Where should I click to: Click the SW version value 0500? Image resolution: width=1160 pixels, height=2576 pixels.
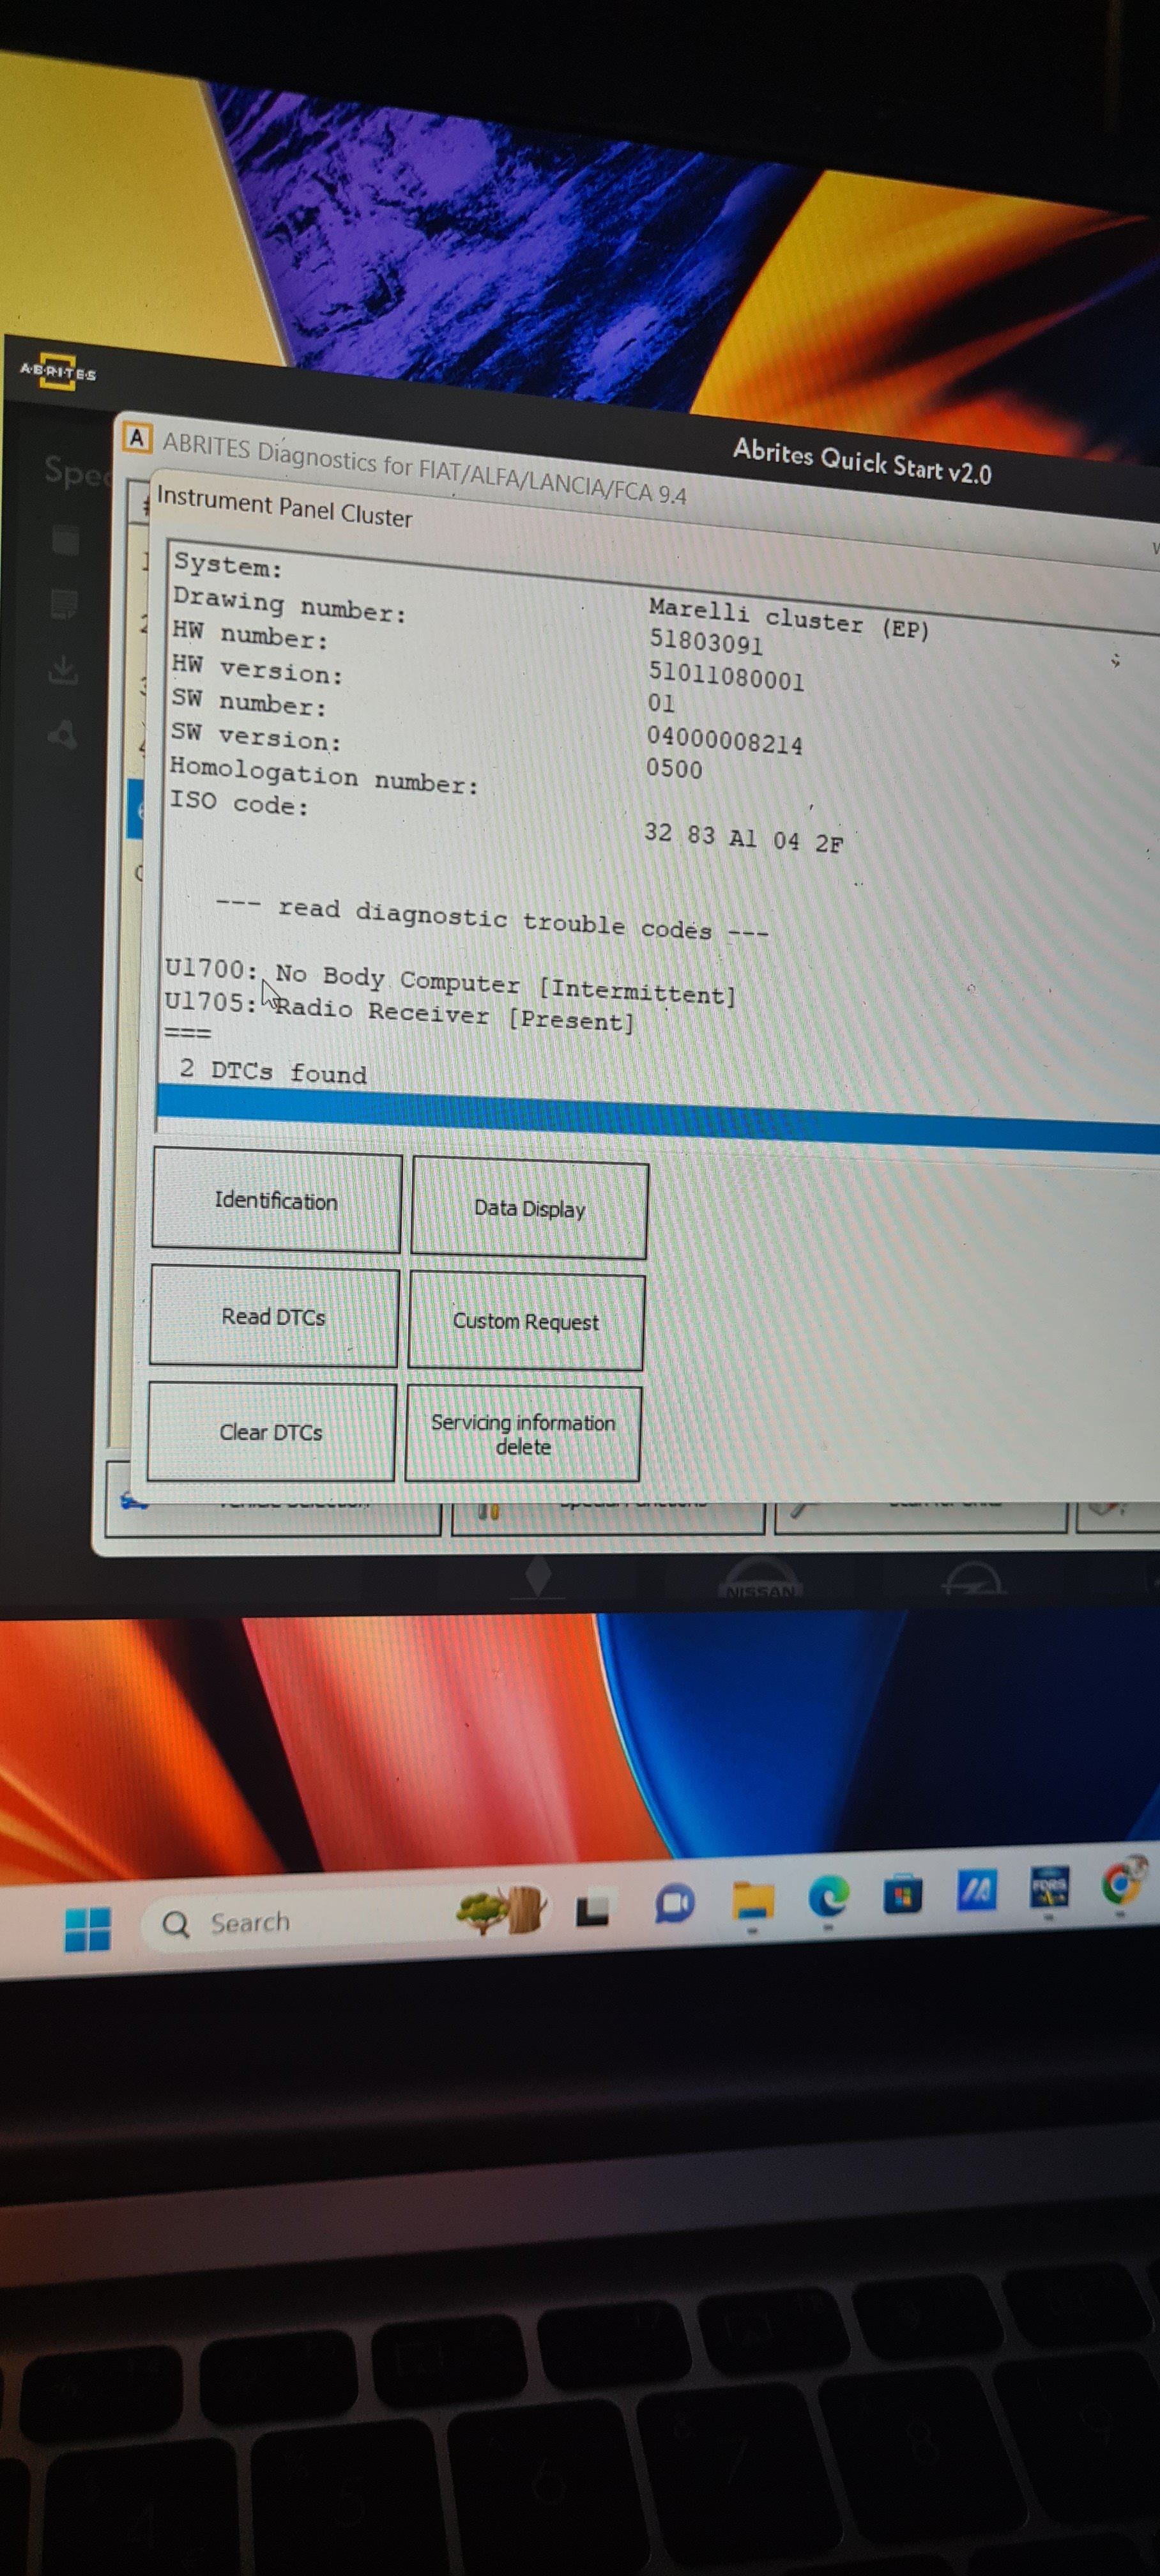pyautogui.click(x=673, y=768)
